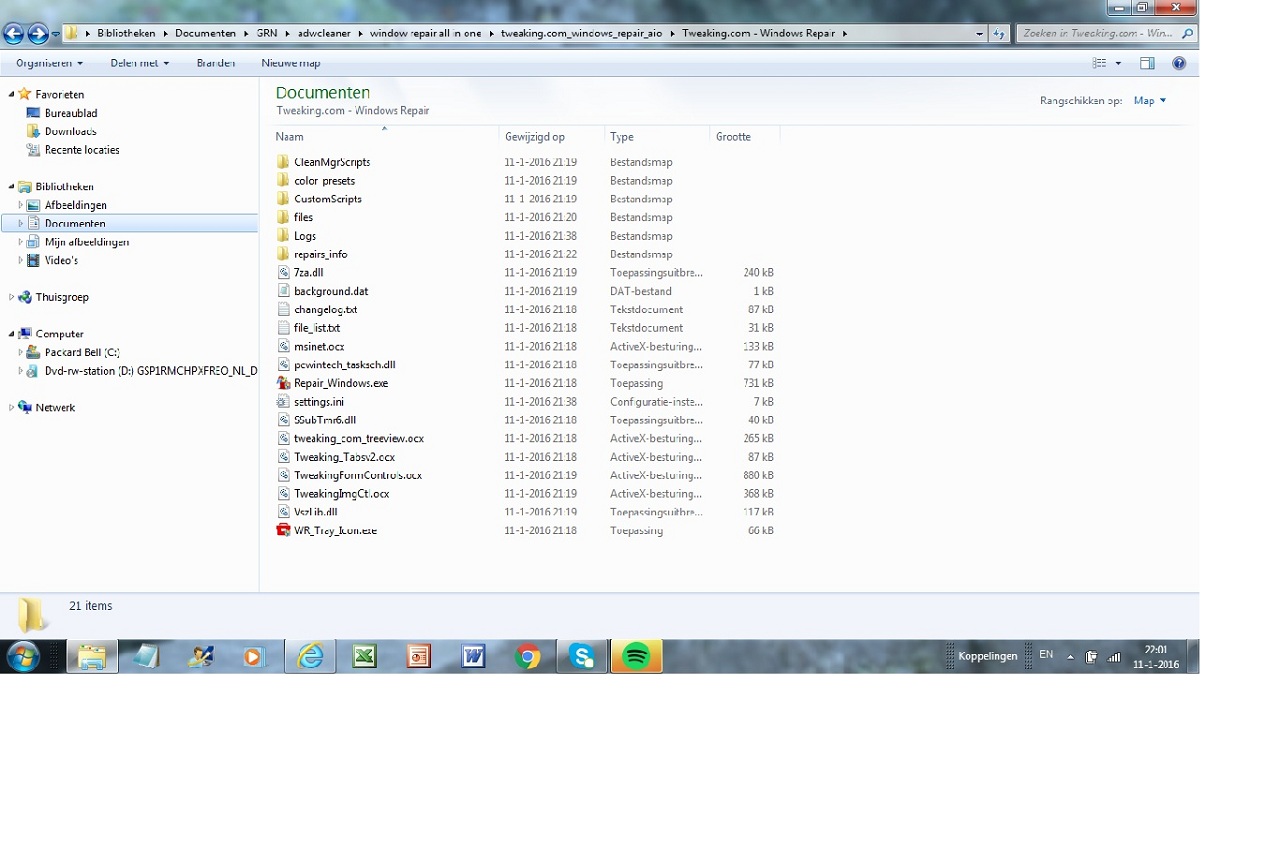Open the Video's library
The image size is (1280, 847).
tap(61, 260)
